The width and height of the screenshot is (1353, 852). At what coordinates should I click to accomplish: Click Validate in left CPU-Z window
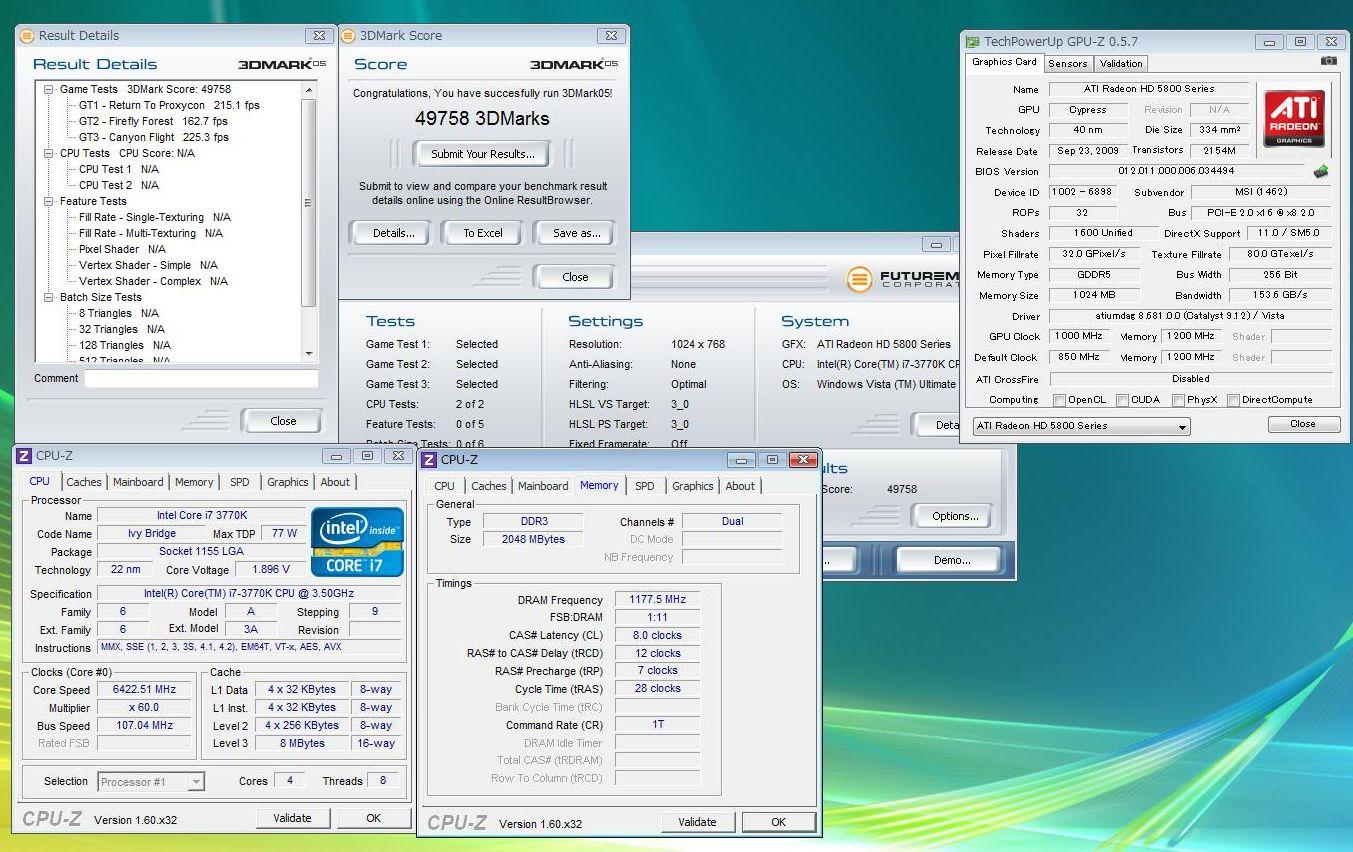click(292, 818)
